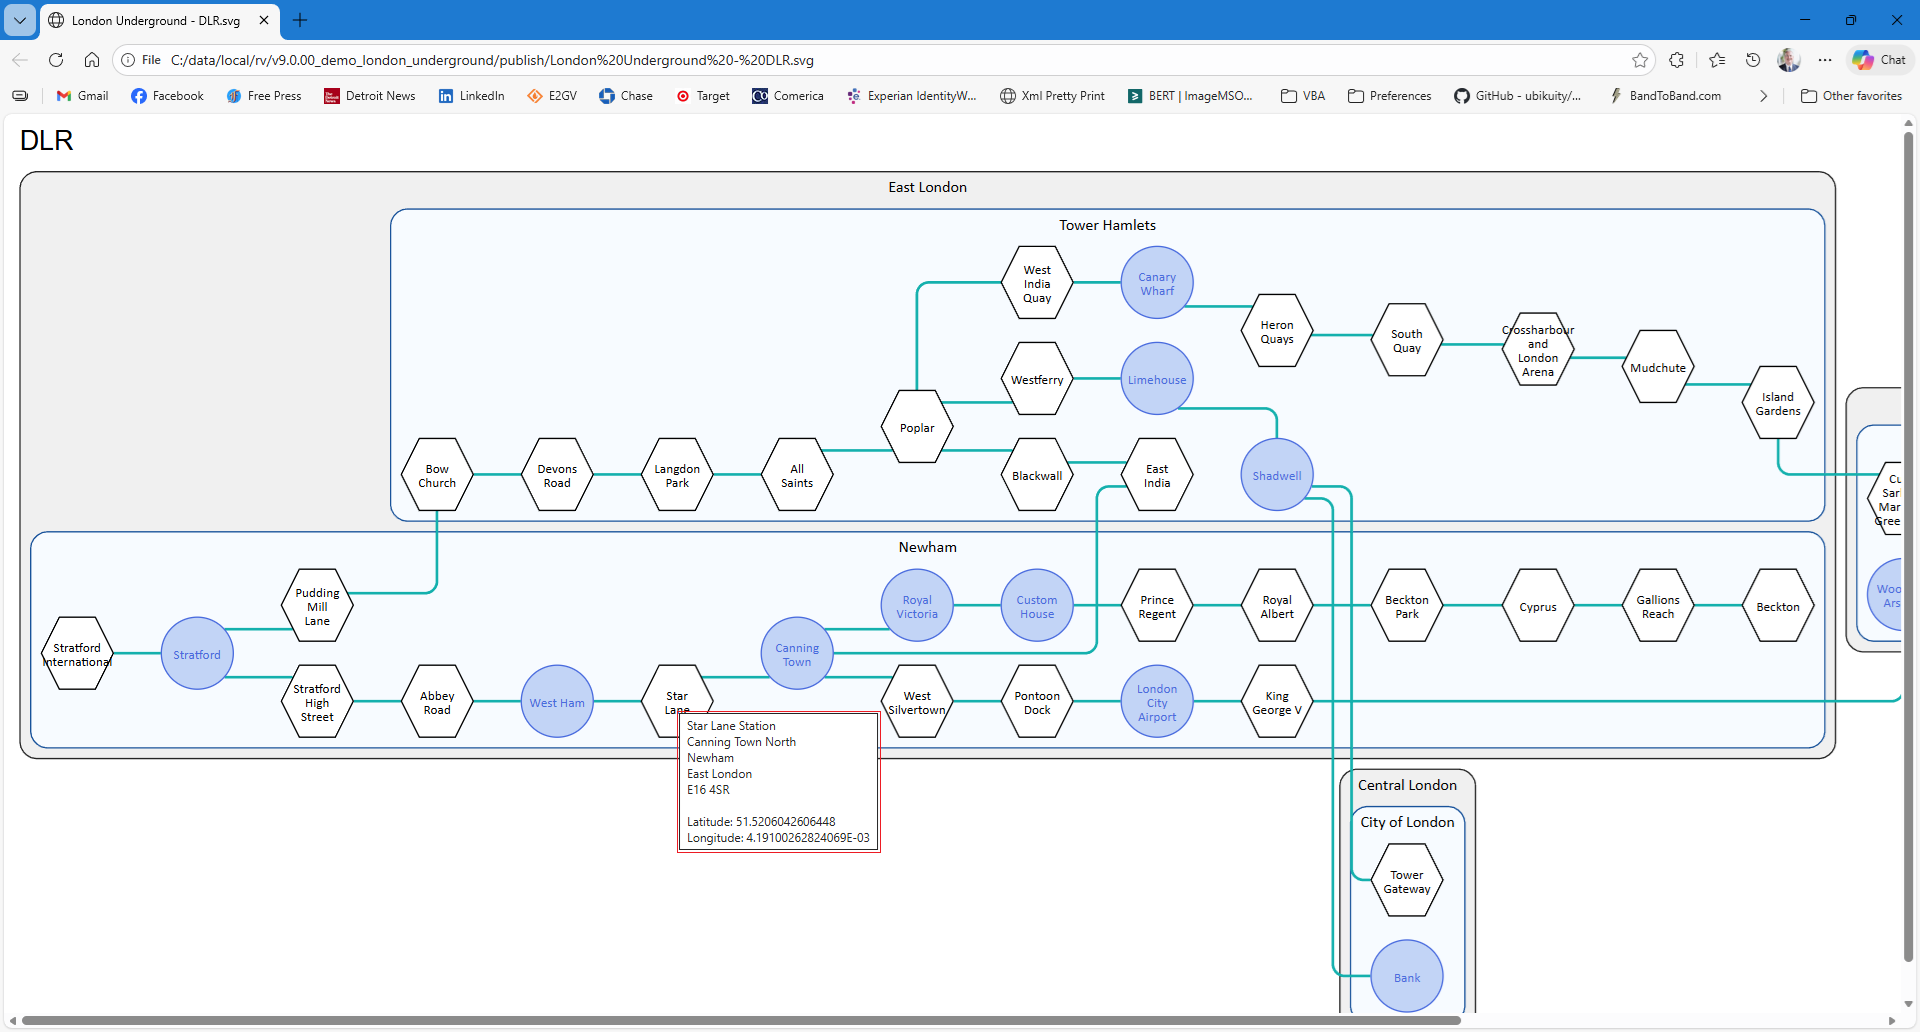Viewport: 1920px width, 1032px height.
Task: Open the GitHub bookmark
Action: pyautogui.click(x=1517, y=96)
